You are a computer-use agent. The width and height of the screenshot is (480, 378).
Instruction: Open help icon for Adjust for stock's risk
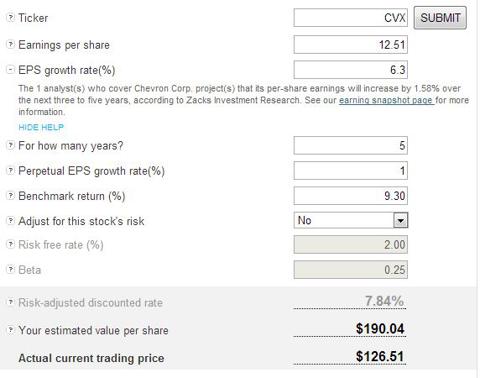pyautogui.click(x=11, y=220)
